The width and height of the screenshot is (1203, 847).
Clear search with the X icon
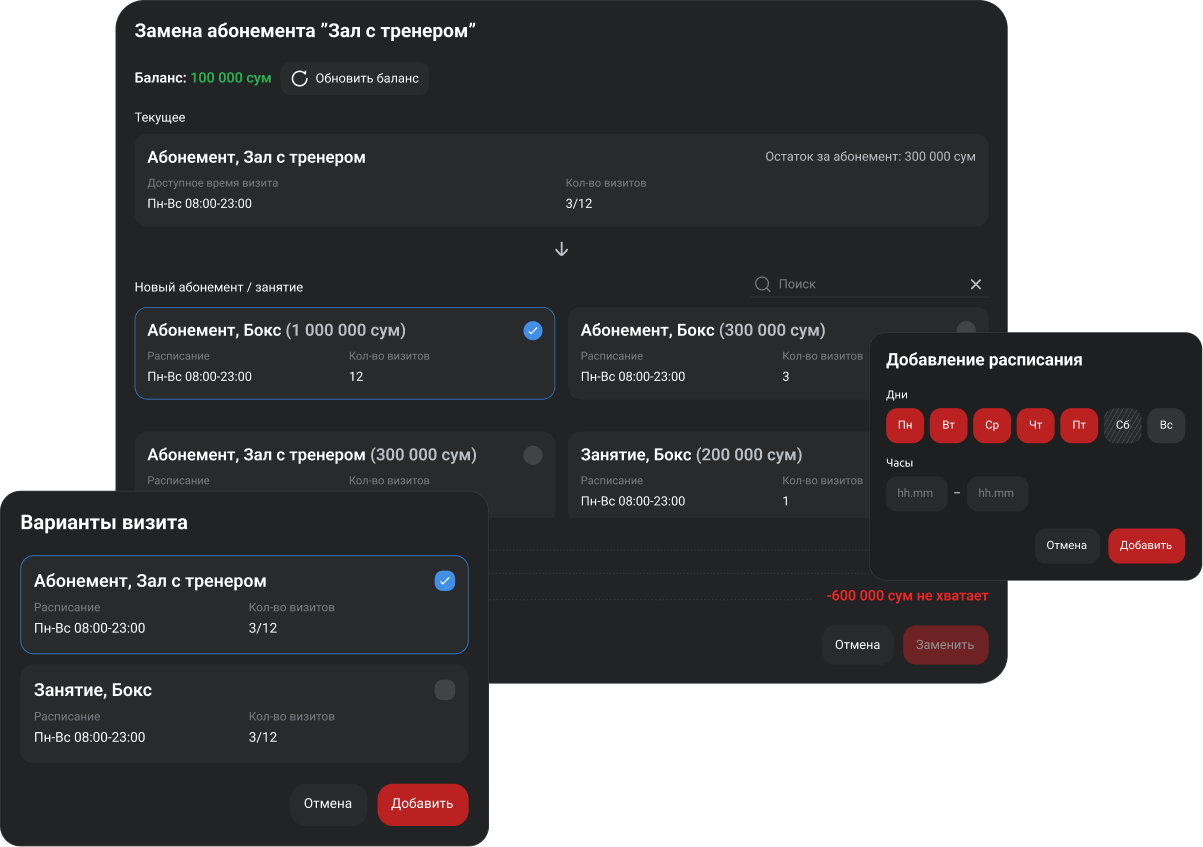[x=976, y=284]
